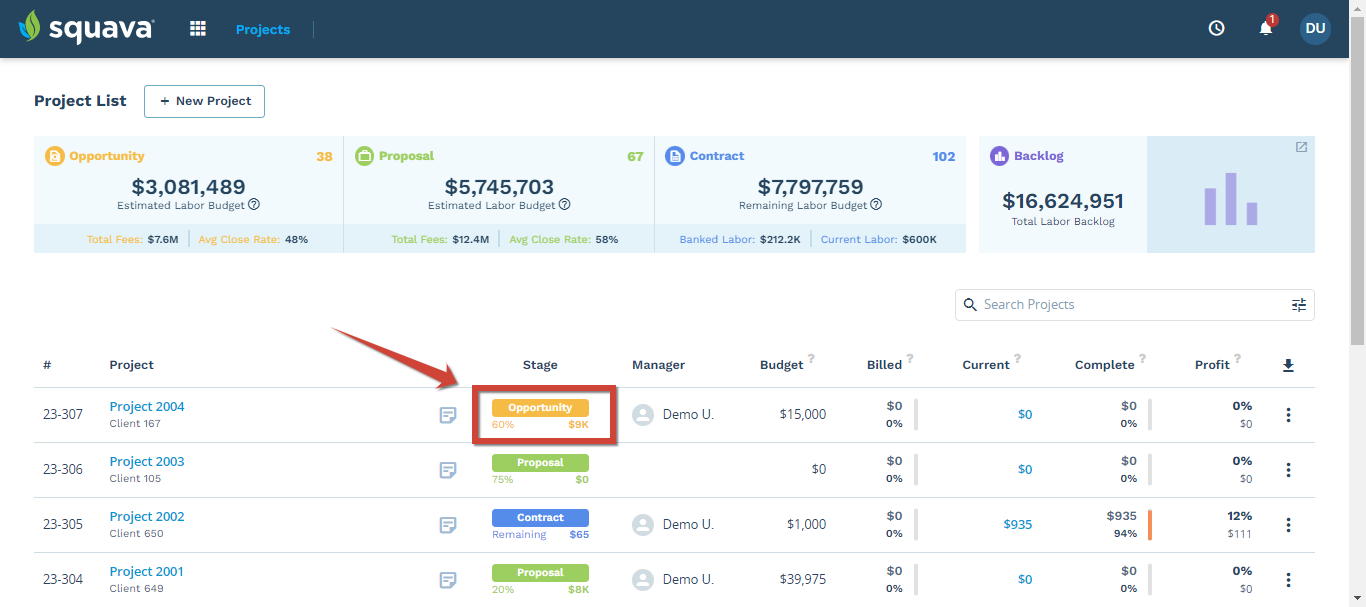Export the project list via download icon

(x=1288, y=365)
